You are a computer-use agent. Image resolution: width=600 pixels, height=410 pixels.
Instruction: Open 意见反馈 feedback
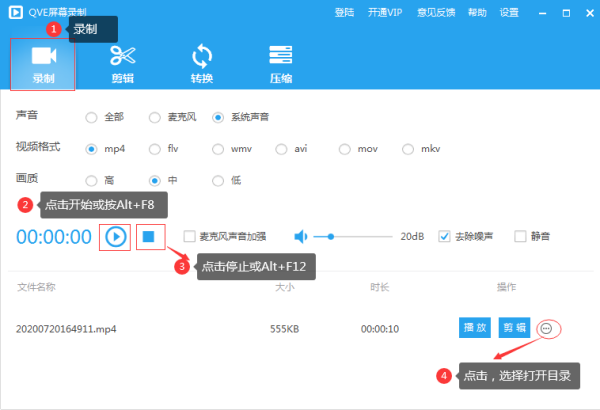coord(436,13)
